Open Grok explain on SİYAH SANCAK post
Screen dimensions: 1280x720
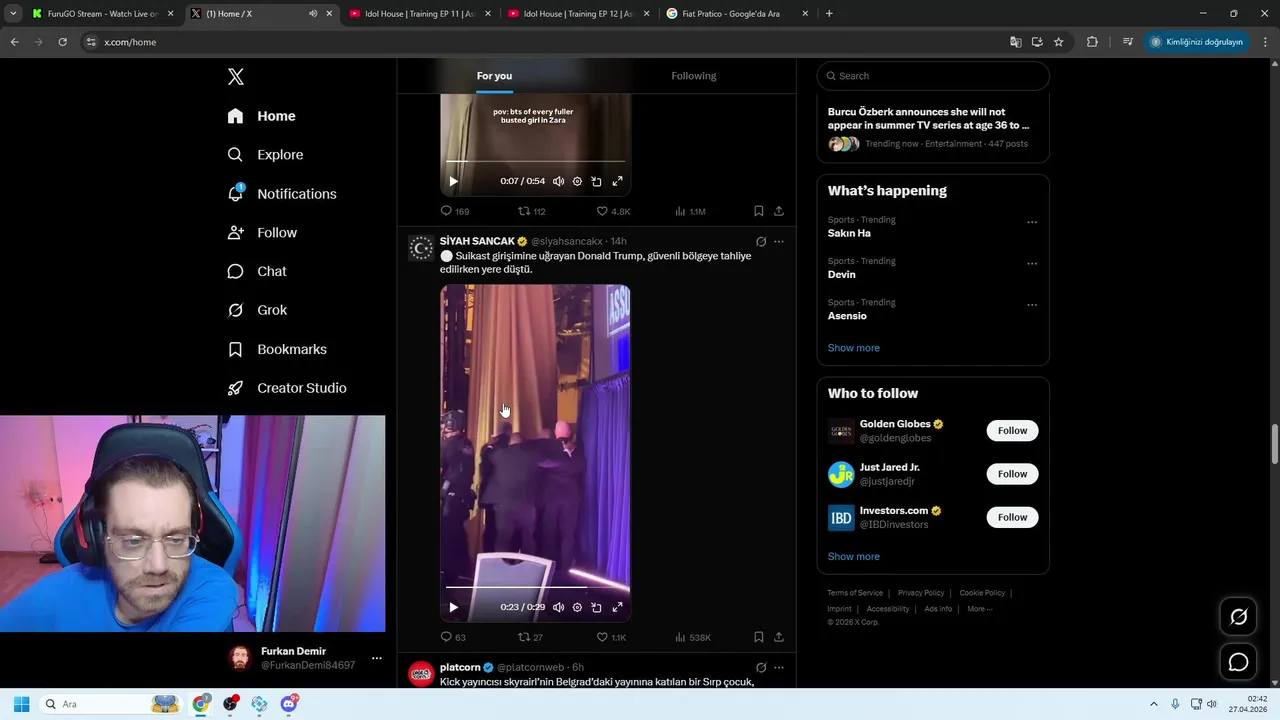coord(761,241)
